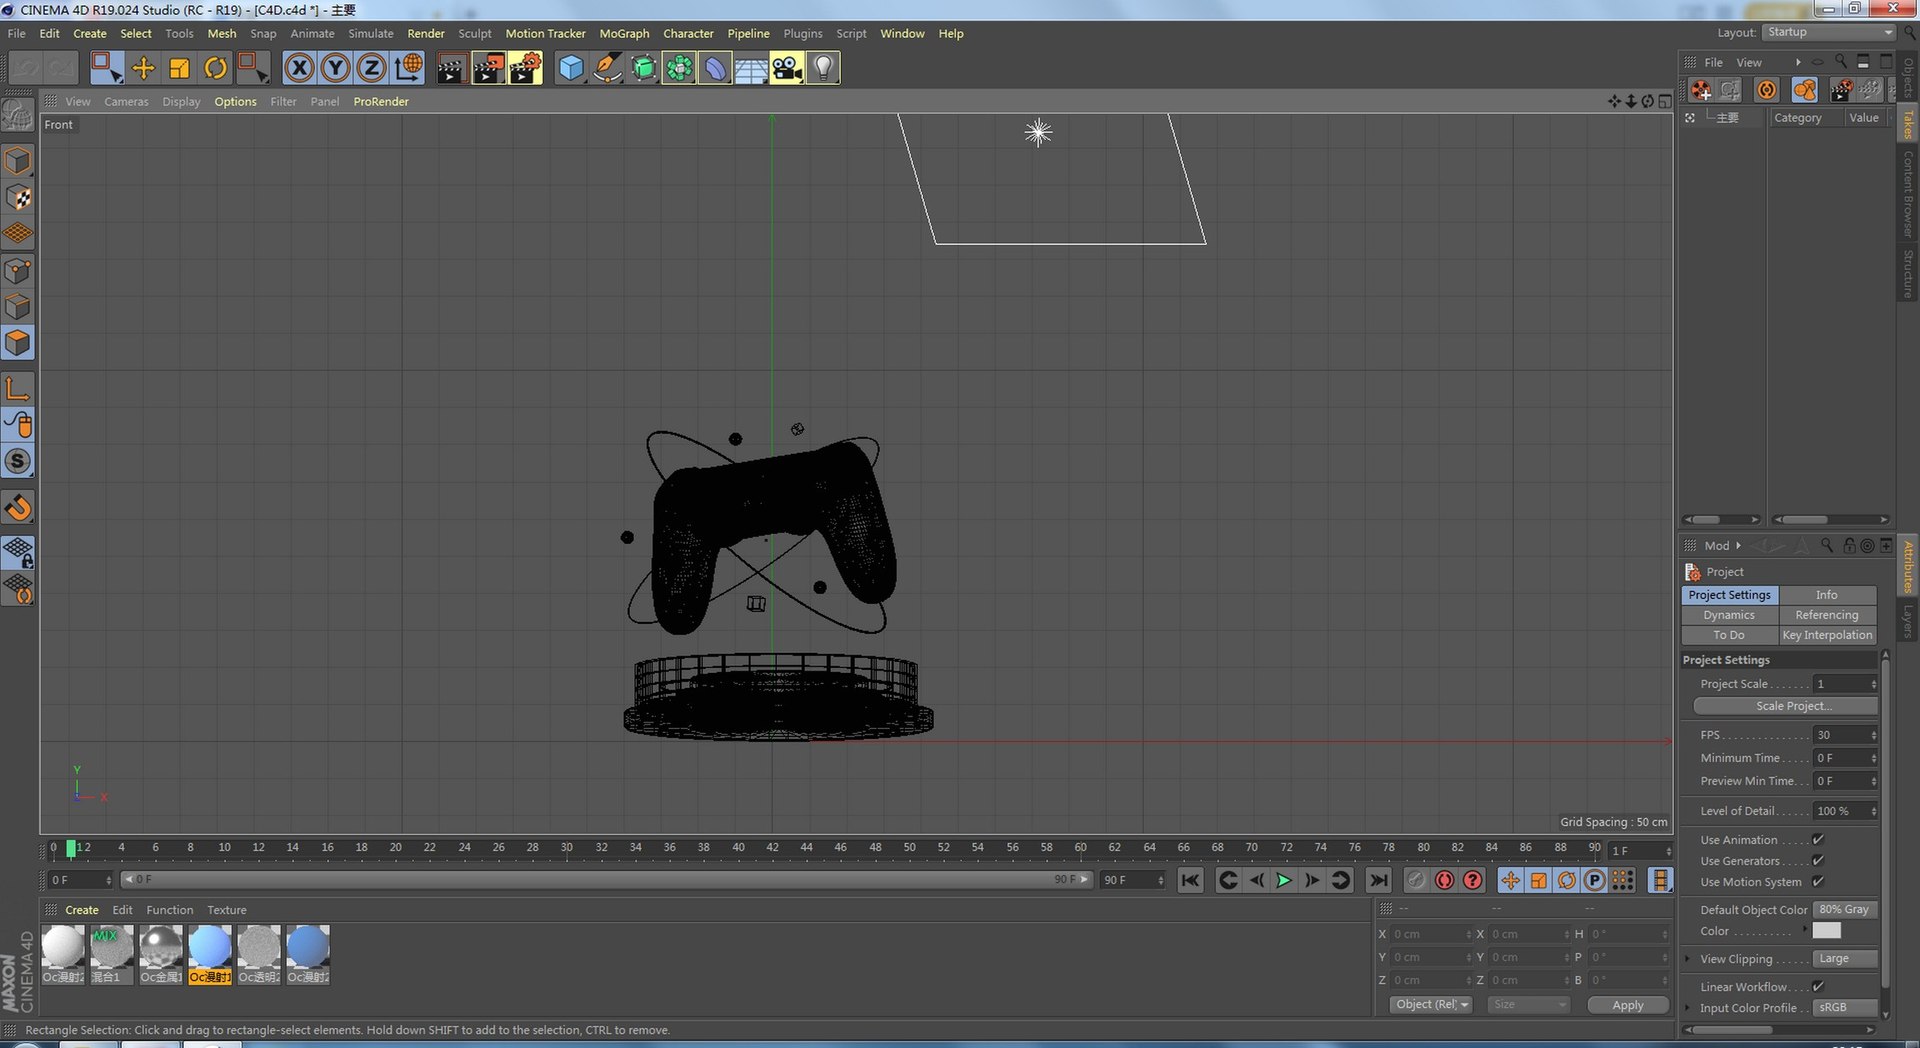1920x1048 pixels.
Task: Click the project Color swatch
Action: click(1826, 931)
